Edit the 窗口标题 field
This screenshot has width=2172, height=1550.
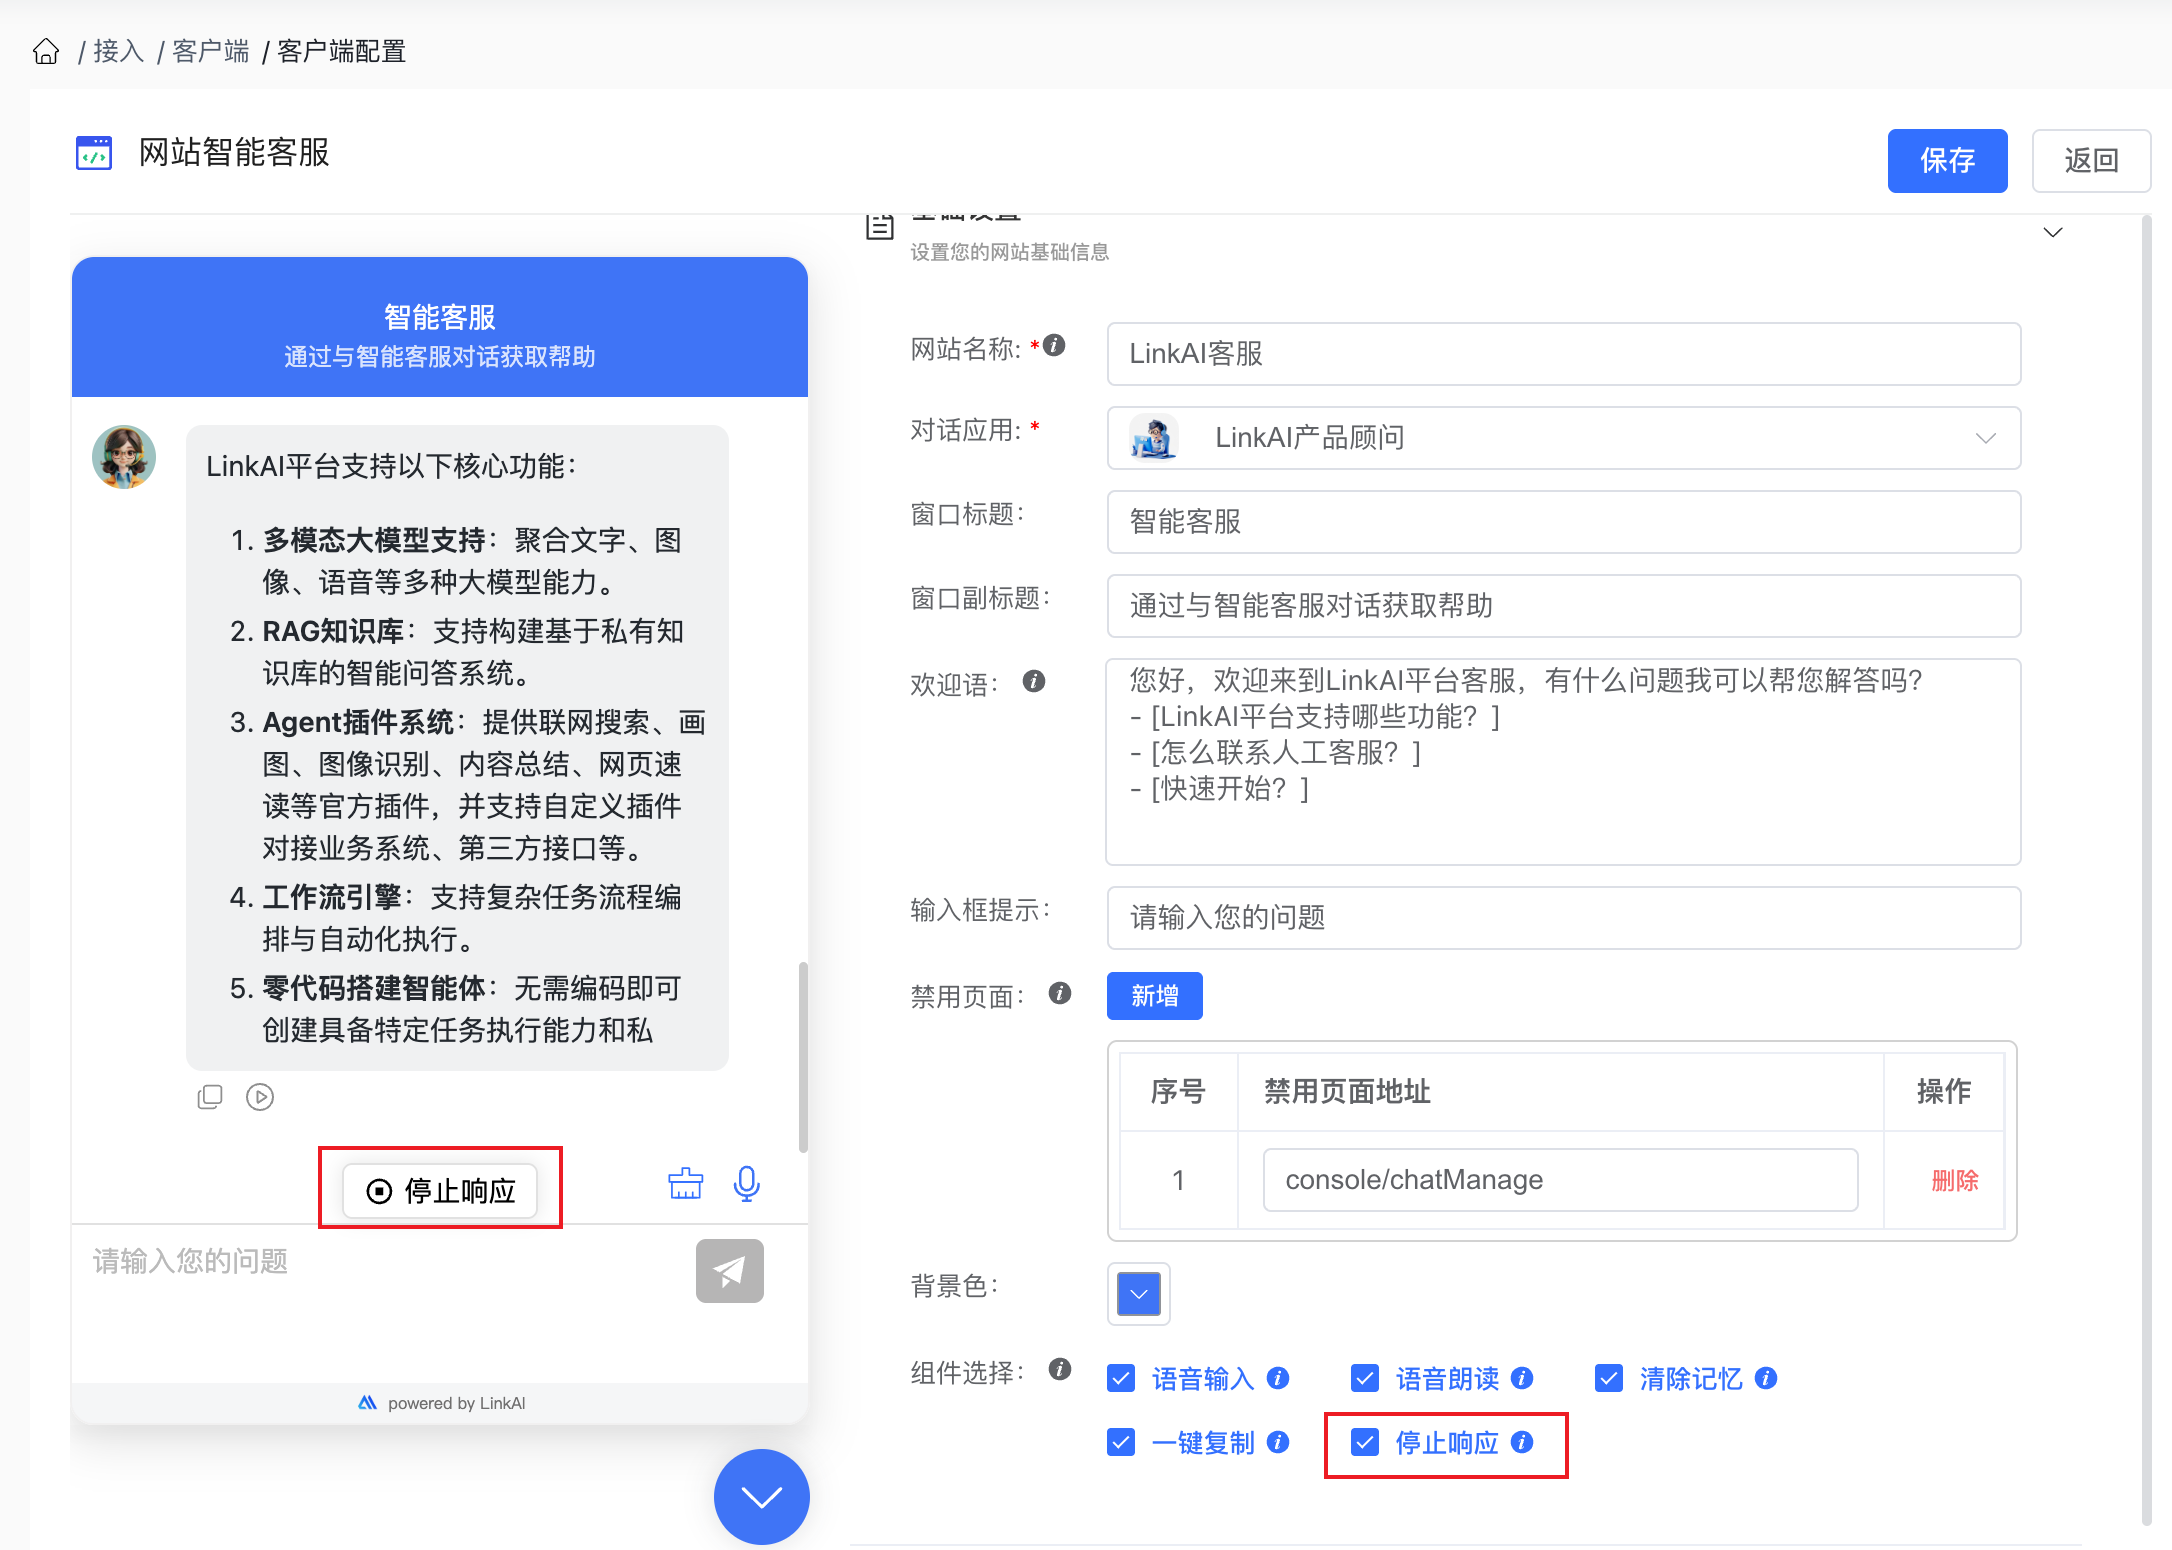(1564, 522)
